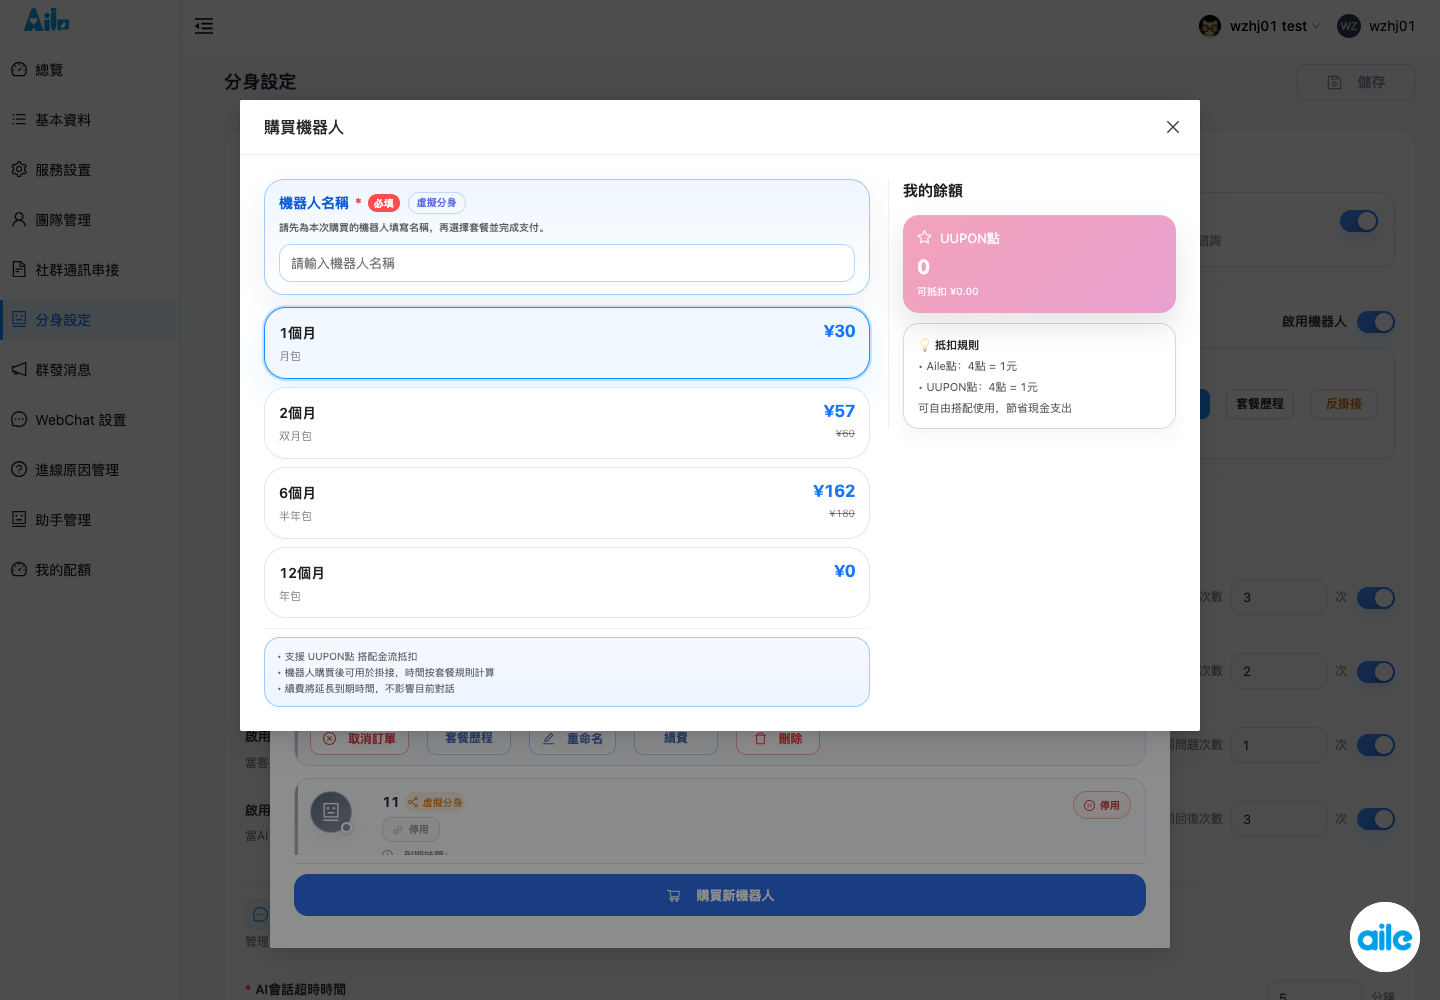The height and width of the screenshot is (1000, 1440).
Task: Click the Aile logo in top left
Action: coord(47,19)
